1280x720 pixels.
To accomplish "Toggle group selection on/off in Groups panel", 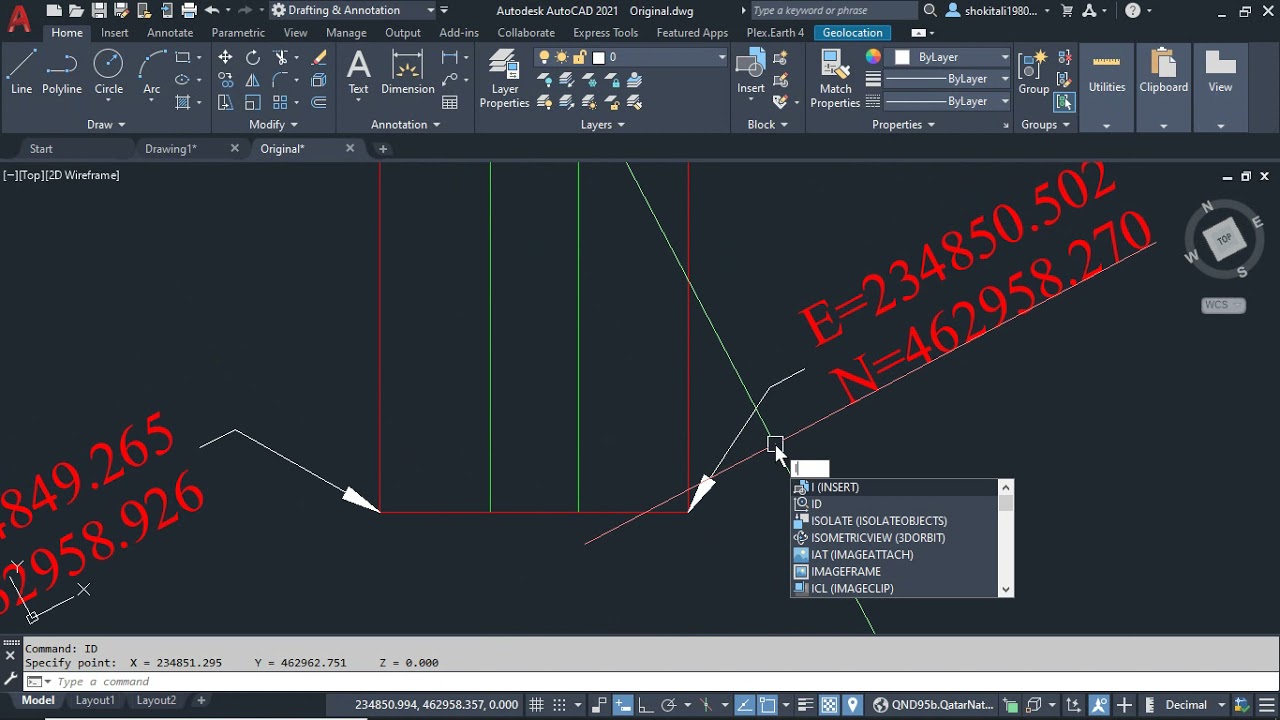I will click(1064, 102).
